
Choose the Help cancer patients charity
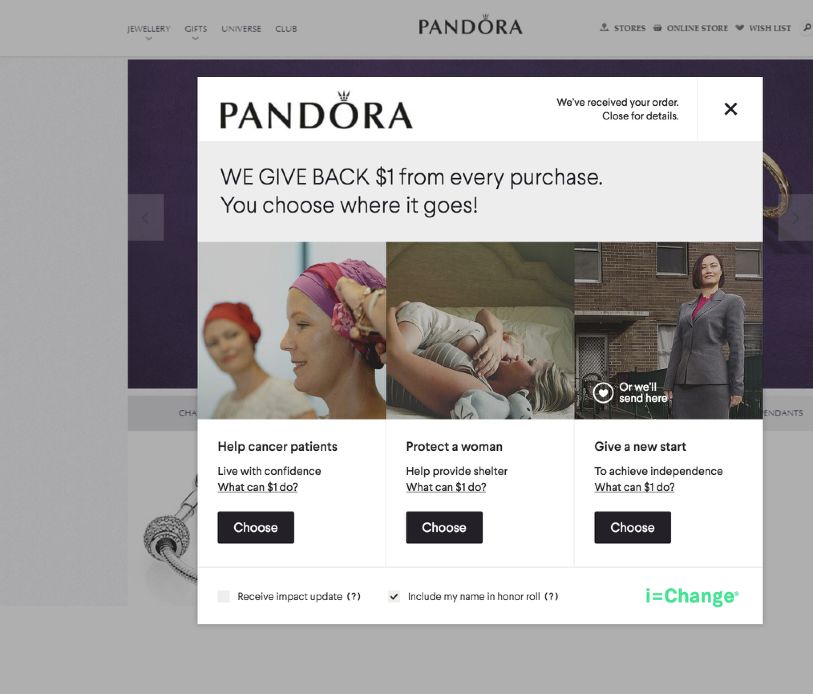[x=256, y=528]
